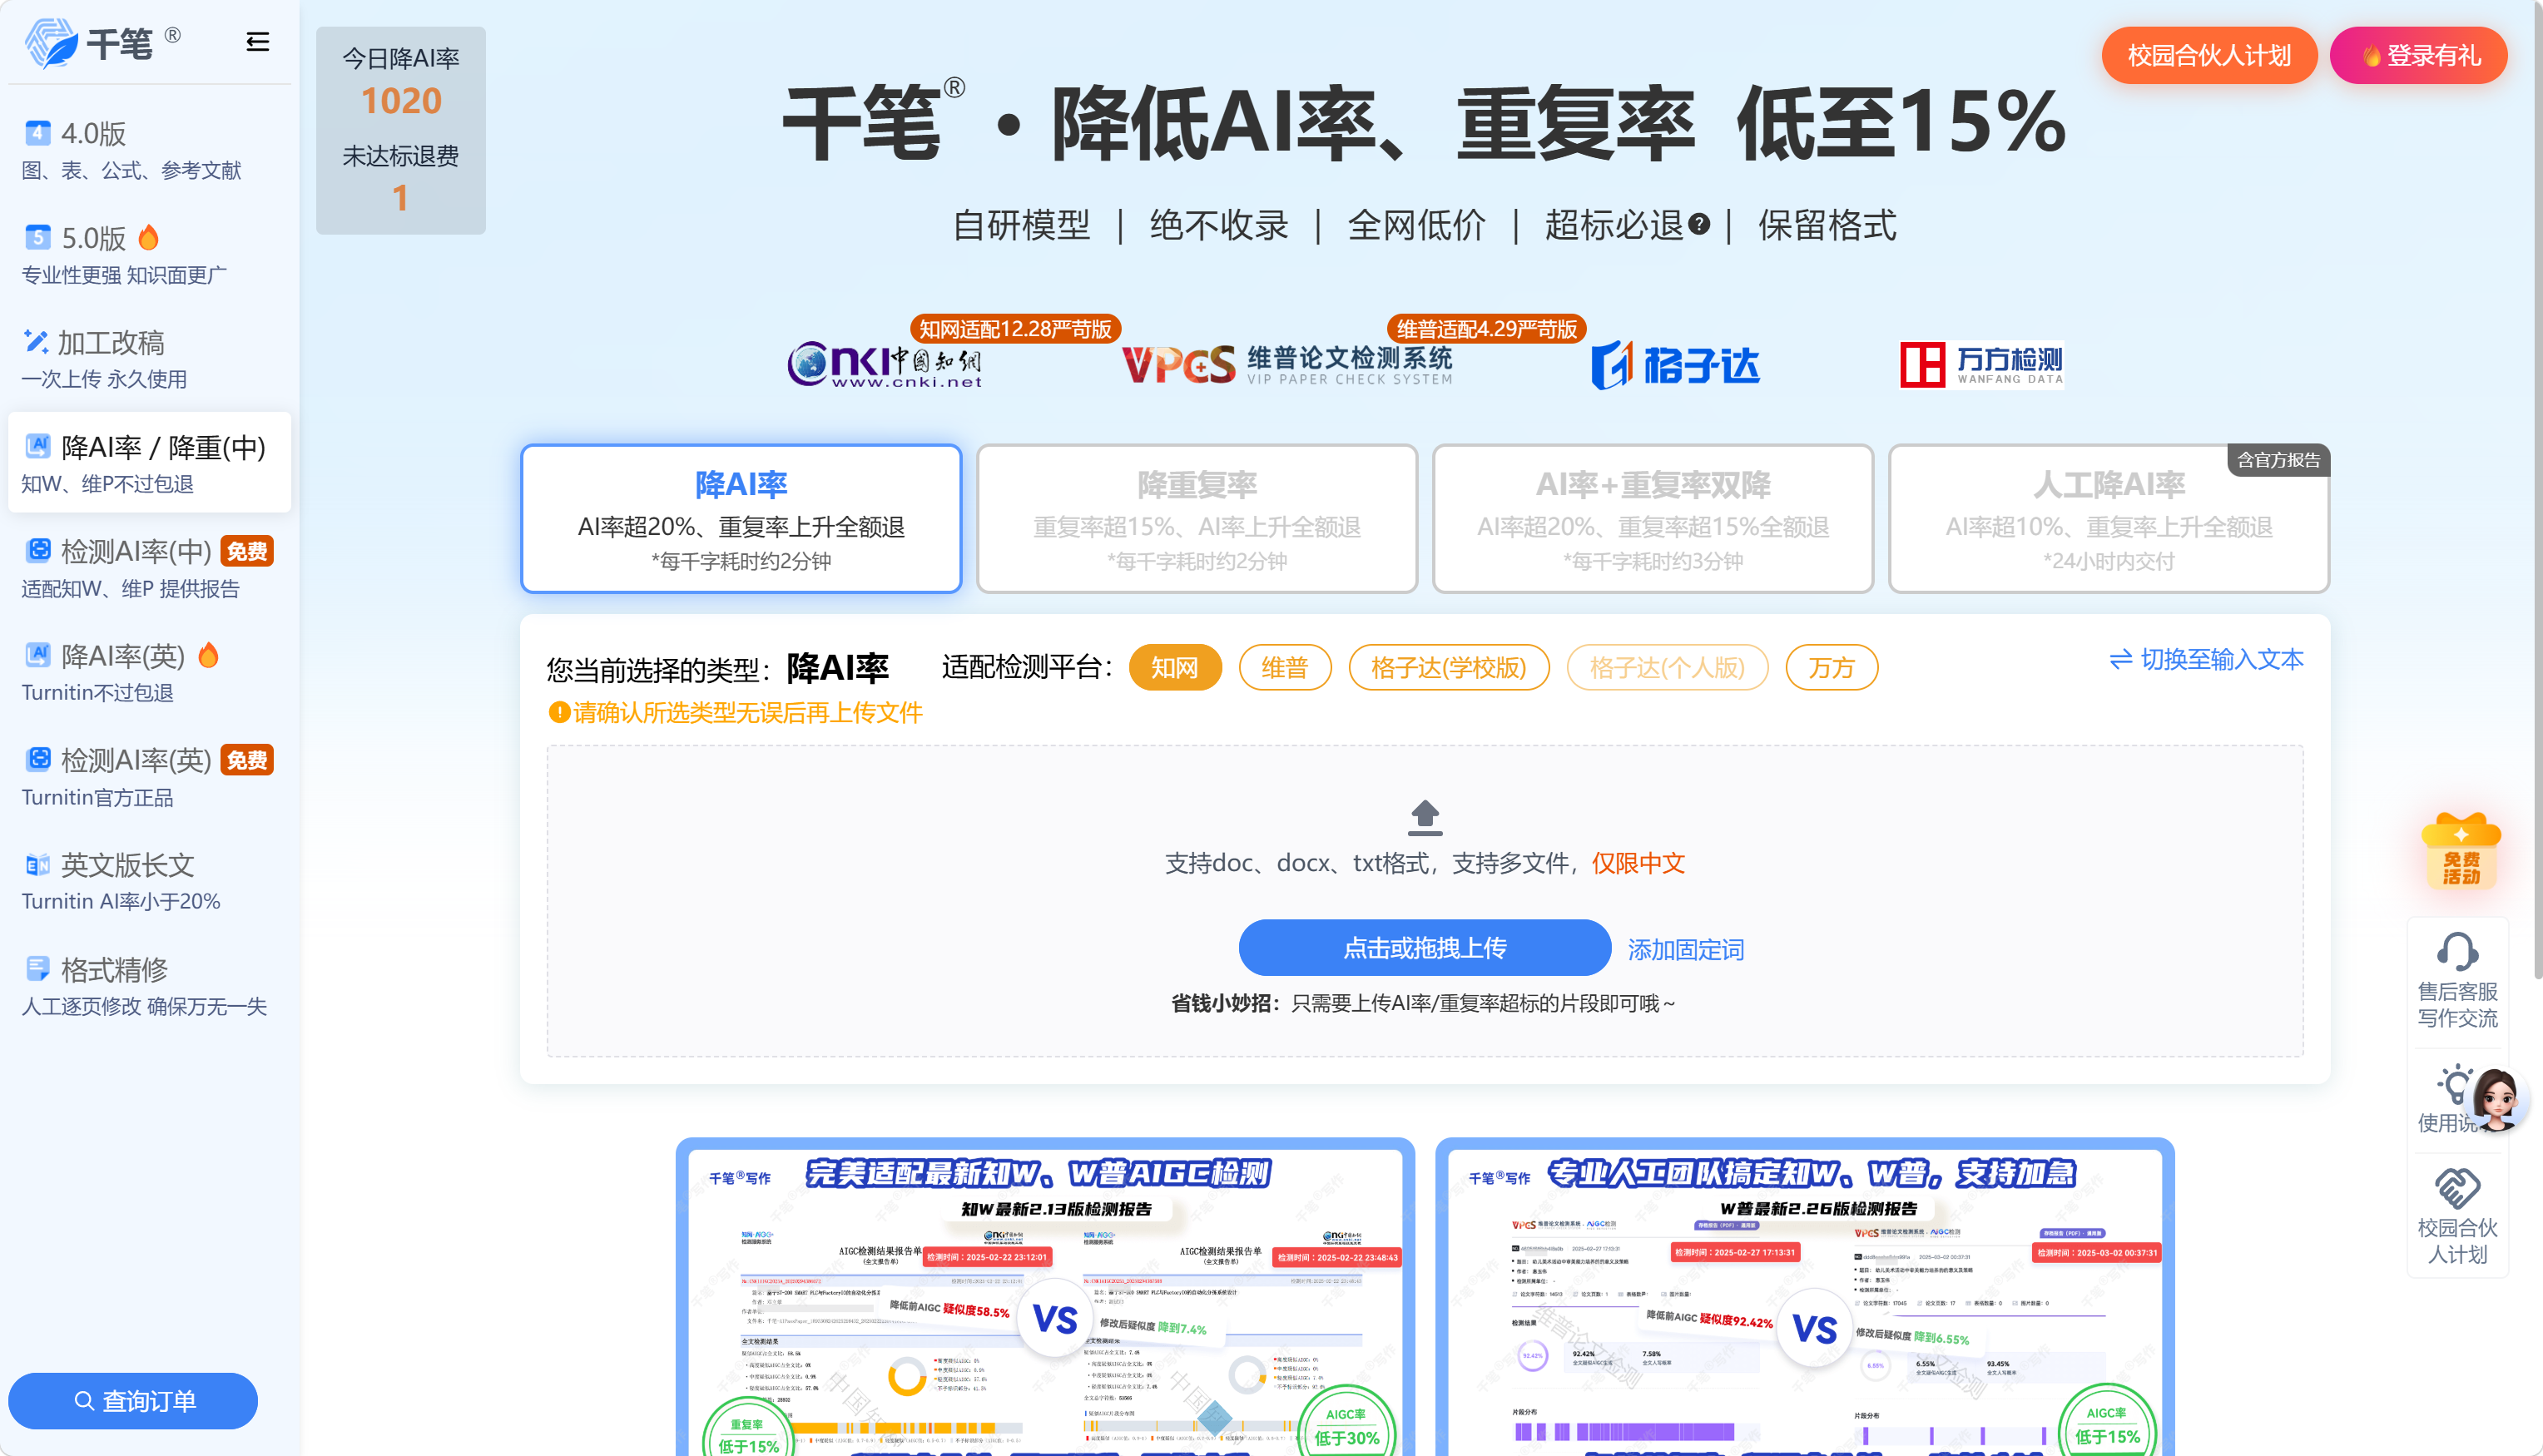2543x1456 pixels.
Task: Select the 降AI率 service tab
Action: [741, 519]
